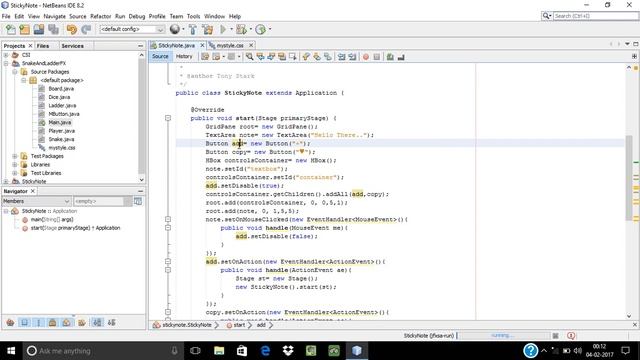Switch to the mystyle.css editor tab

229,45
